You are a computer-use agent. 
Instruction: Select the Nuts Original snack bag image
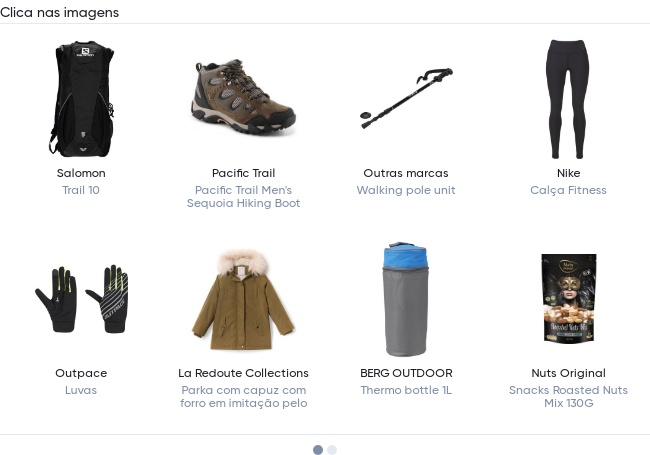pyautogui.click(x=568, y=299)
